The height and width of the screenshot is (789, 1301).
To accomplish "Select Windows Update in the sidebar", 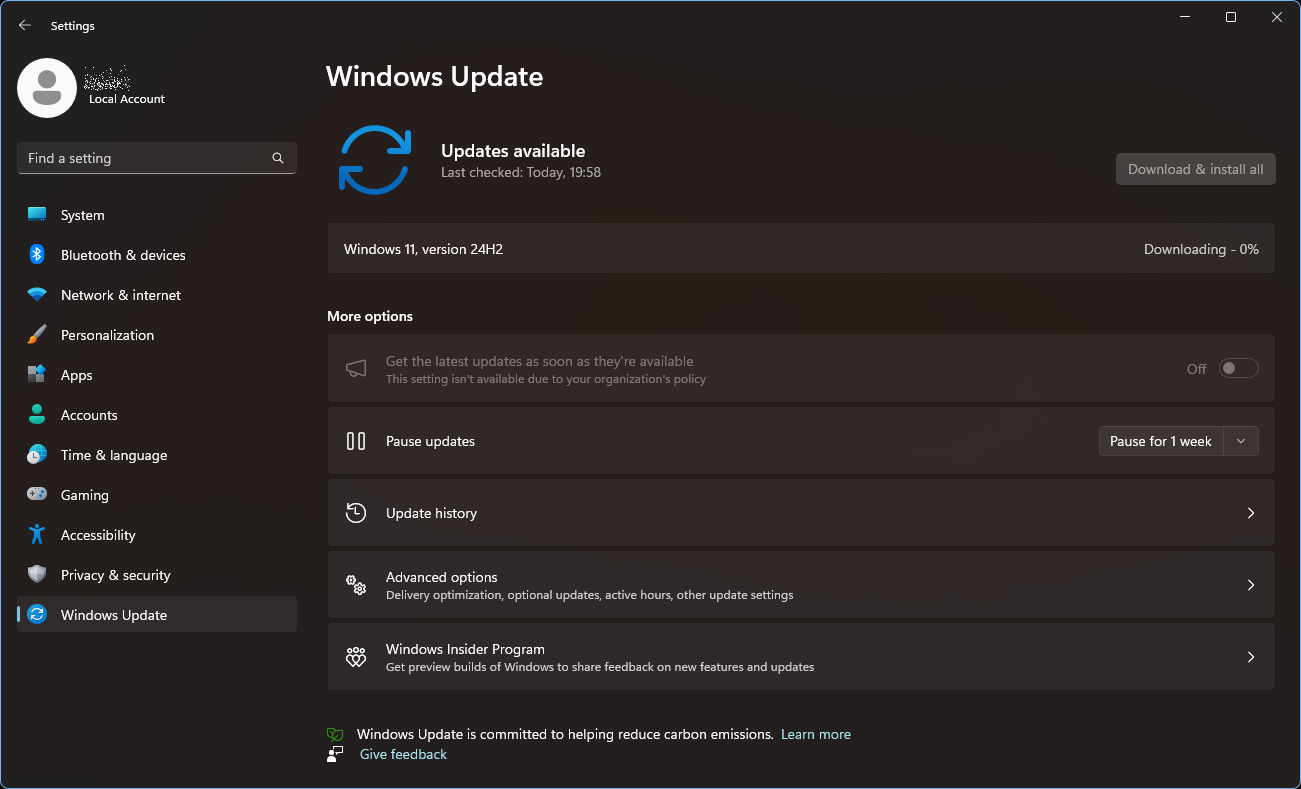I will [x=157, y=615].
